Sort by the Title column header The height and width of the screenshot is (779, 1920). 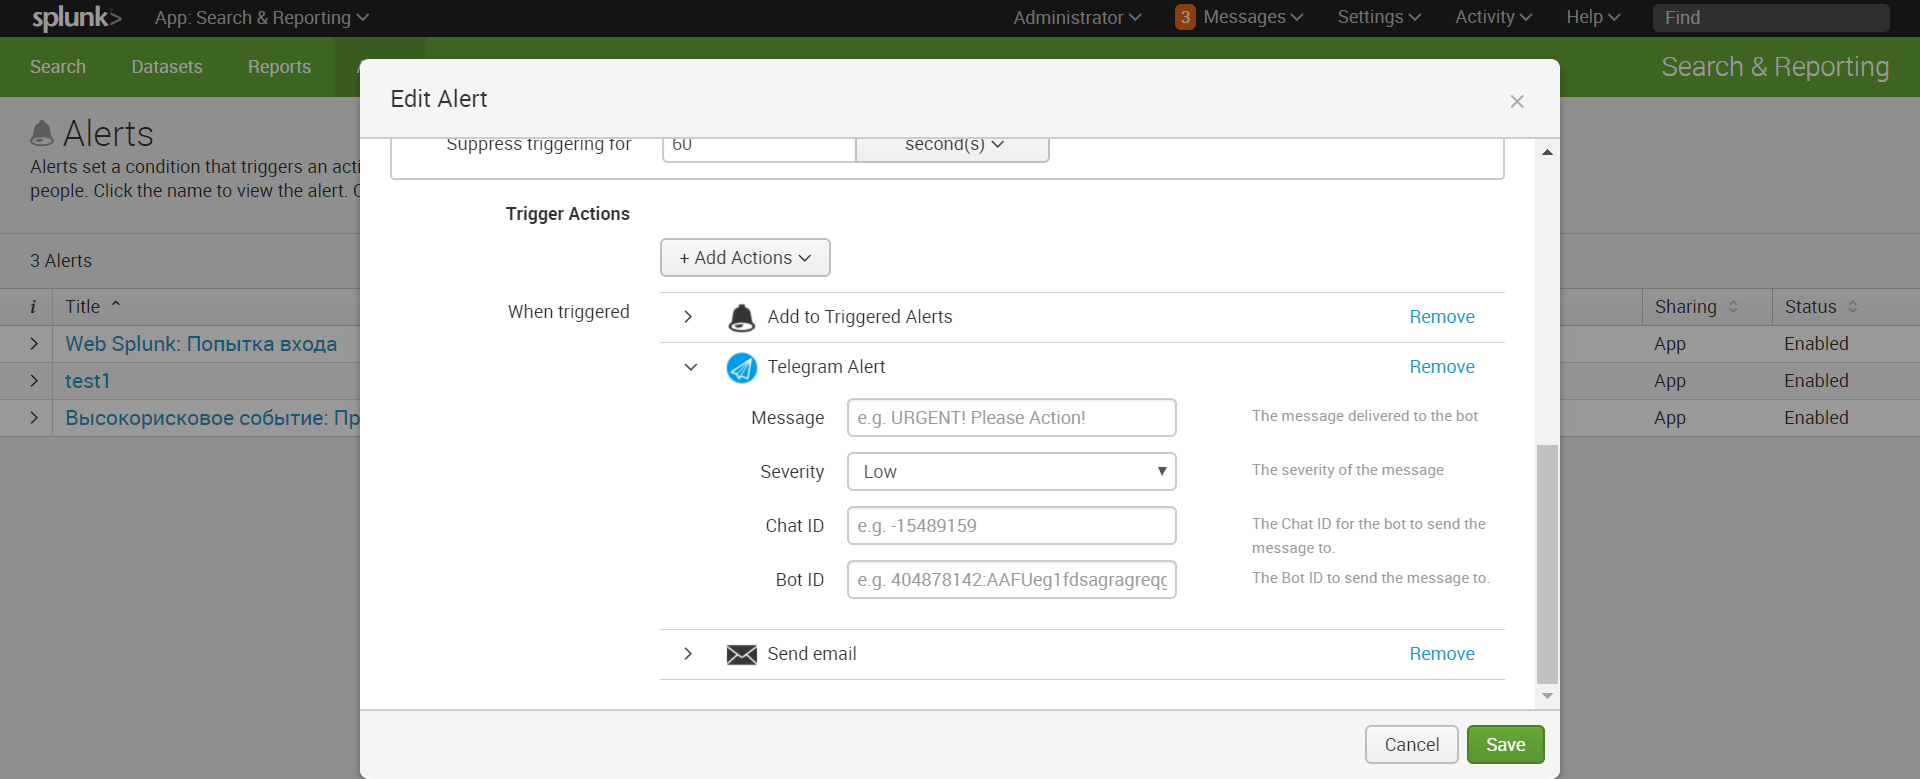coord(93,307)
